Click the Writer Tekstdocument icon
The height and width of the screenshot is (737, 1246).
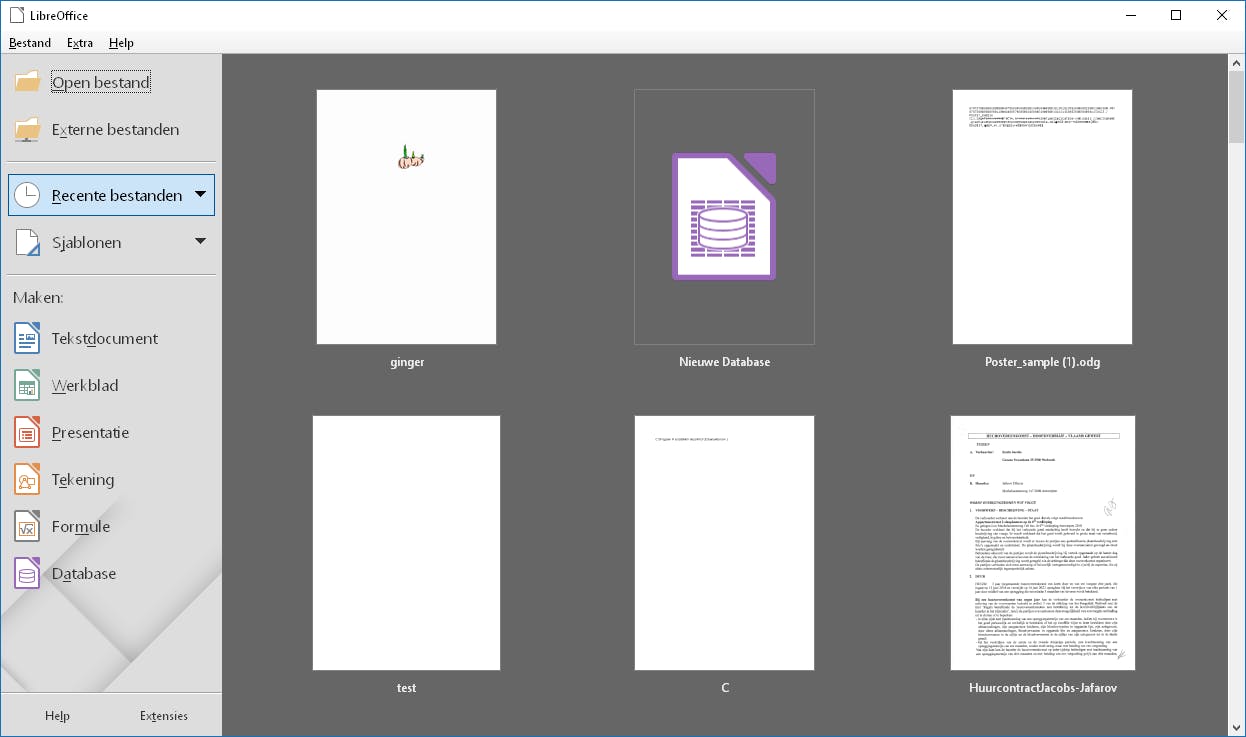27,338
